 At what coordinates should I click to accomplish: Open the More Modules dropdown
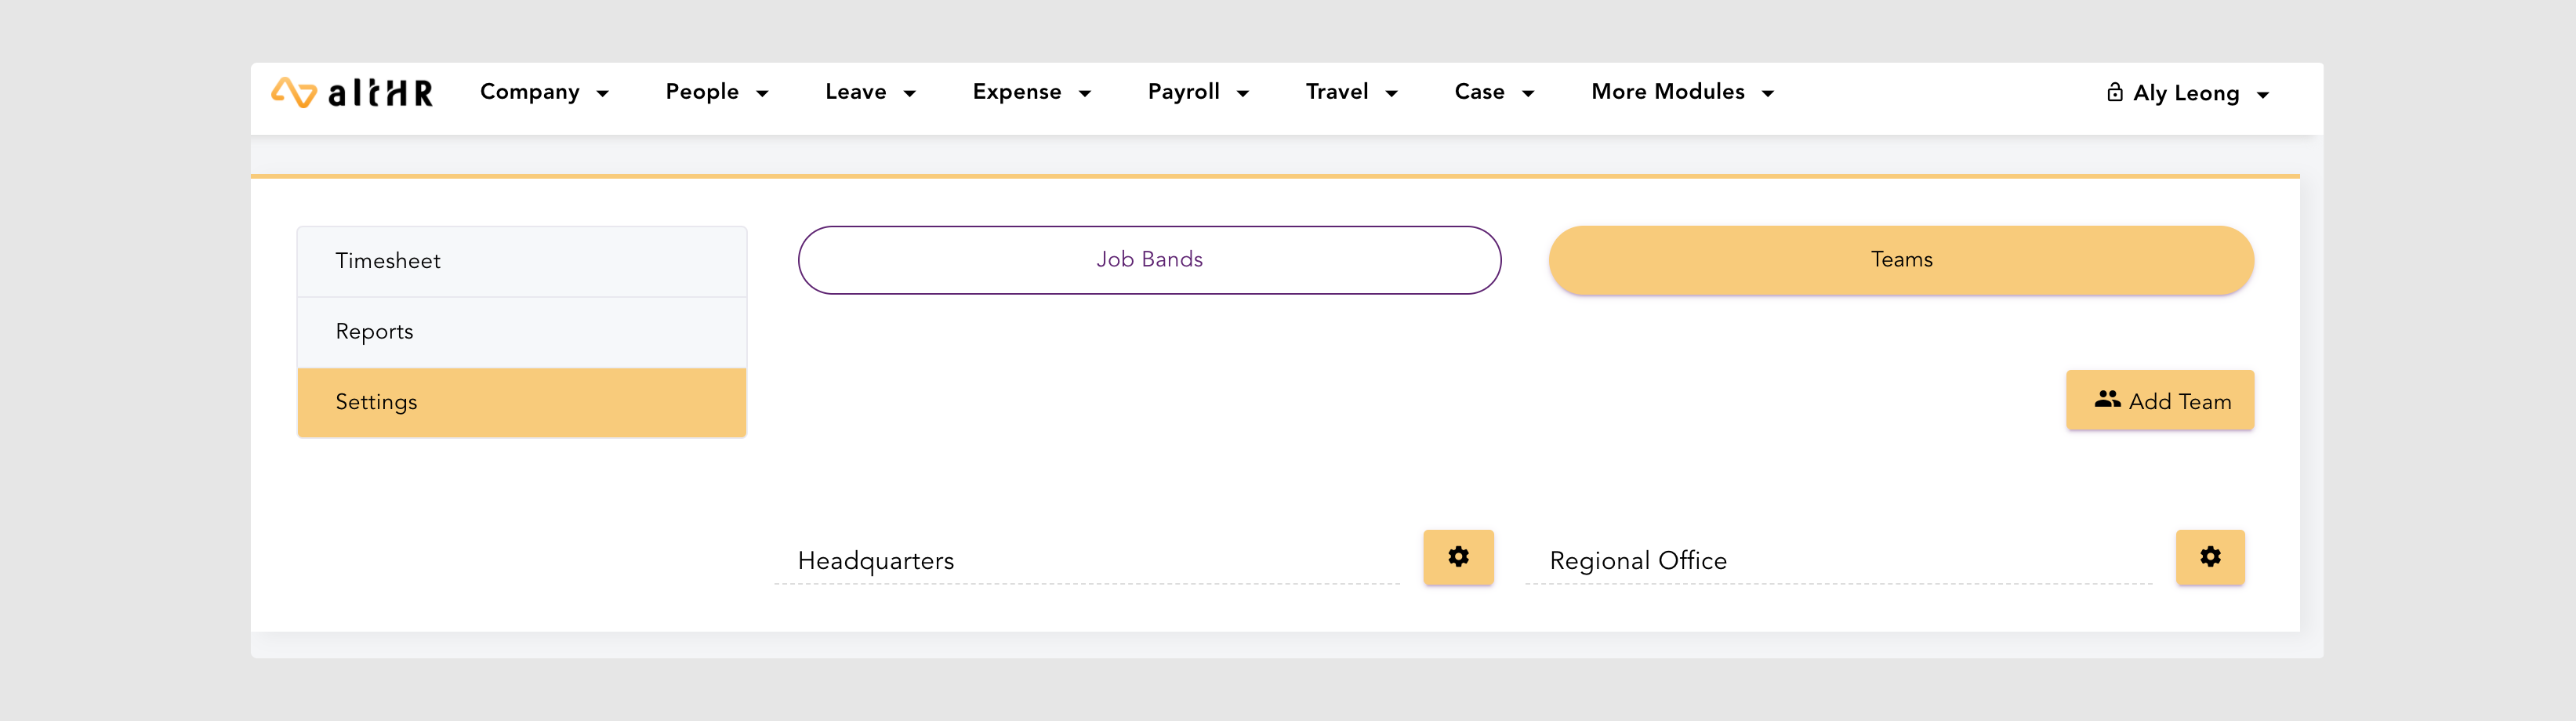coord(1682,93)
